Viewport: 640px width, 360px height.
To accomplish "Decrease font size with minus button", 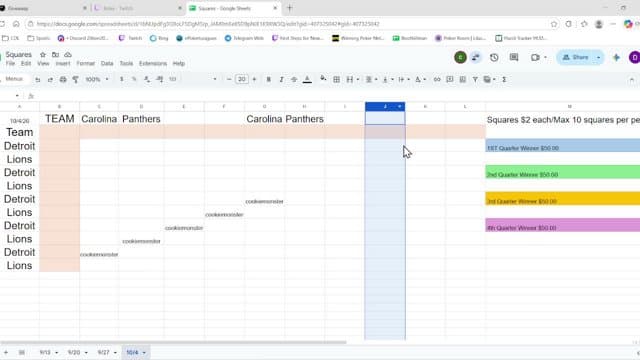I will (x=229, y=79).
